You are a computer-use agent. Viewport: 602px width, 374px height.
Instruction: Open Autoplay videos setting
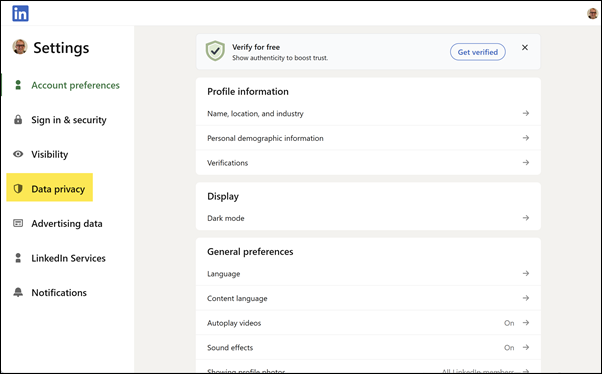[x=368, y=323]
